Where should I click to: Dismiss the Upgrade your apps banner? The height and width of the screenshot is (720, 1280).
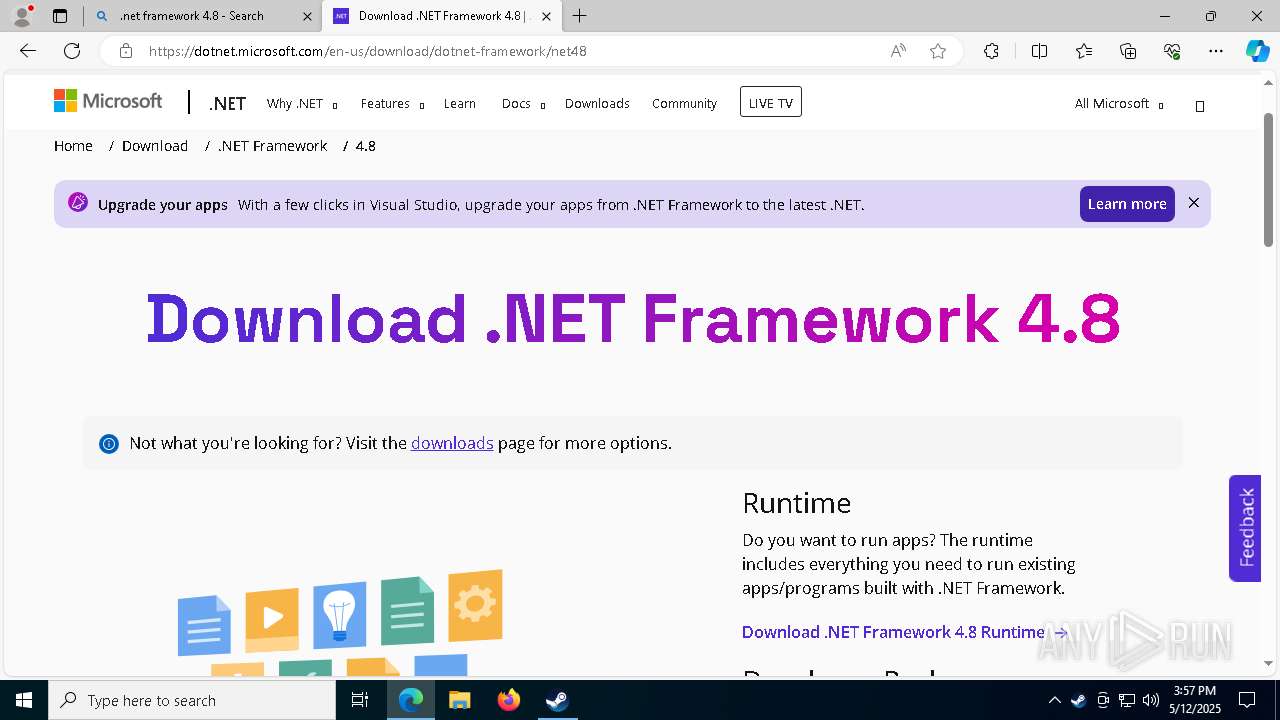(1193, 203)
